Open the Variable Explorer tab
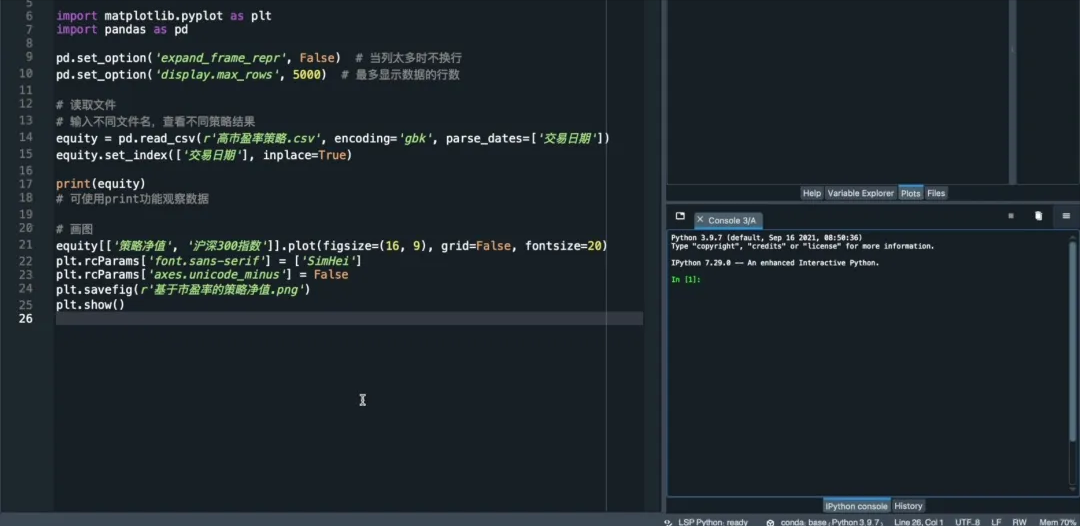The image size is (1080, 526). click(860, 193)
